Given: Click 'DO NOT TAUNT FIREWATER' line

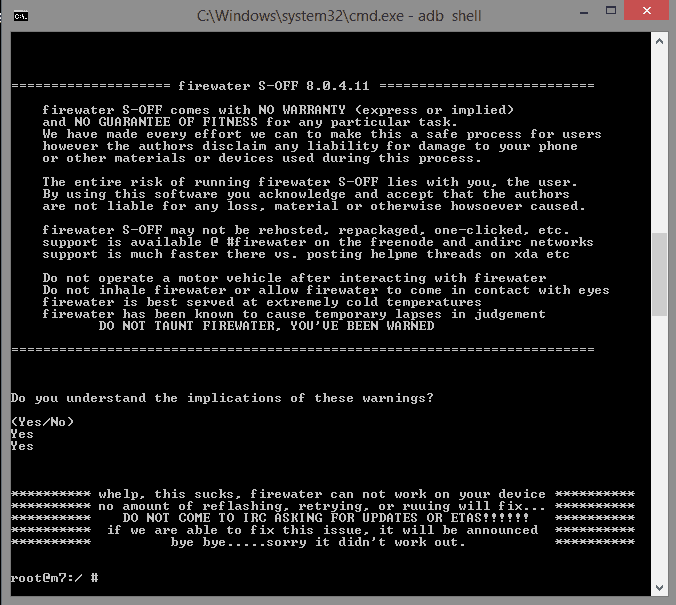Looking at the screenshot, I should (x=266, y=326).
